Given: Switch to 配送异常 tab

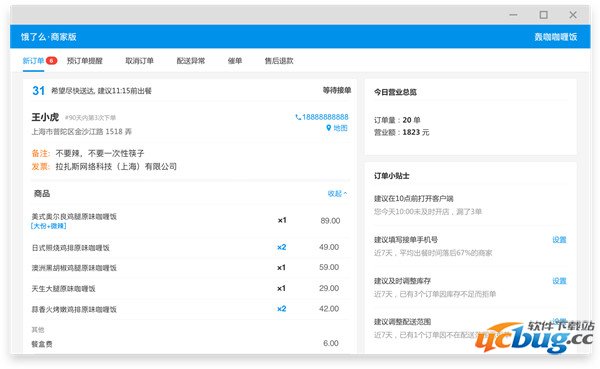Looking at the screenshot, I should point(191,61).
